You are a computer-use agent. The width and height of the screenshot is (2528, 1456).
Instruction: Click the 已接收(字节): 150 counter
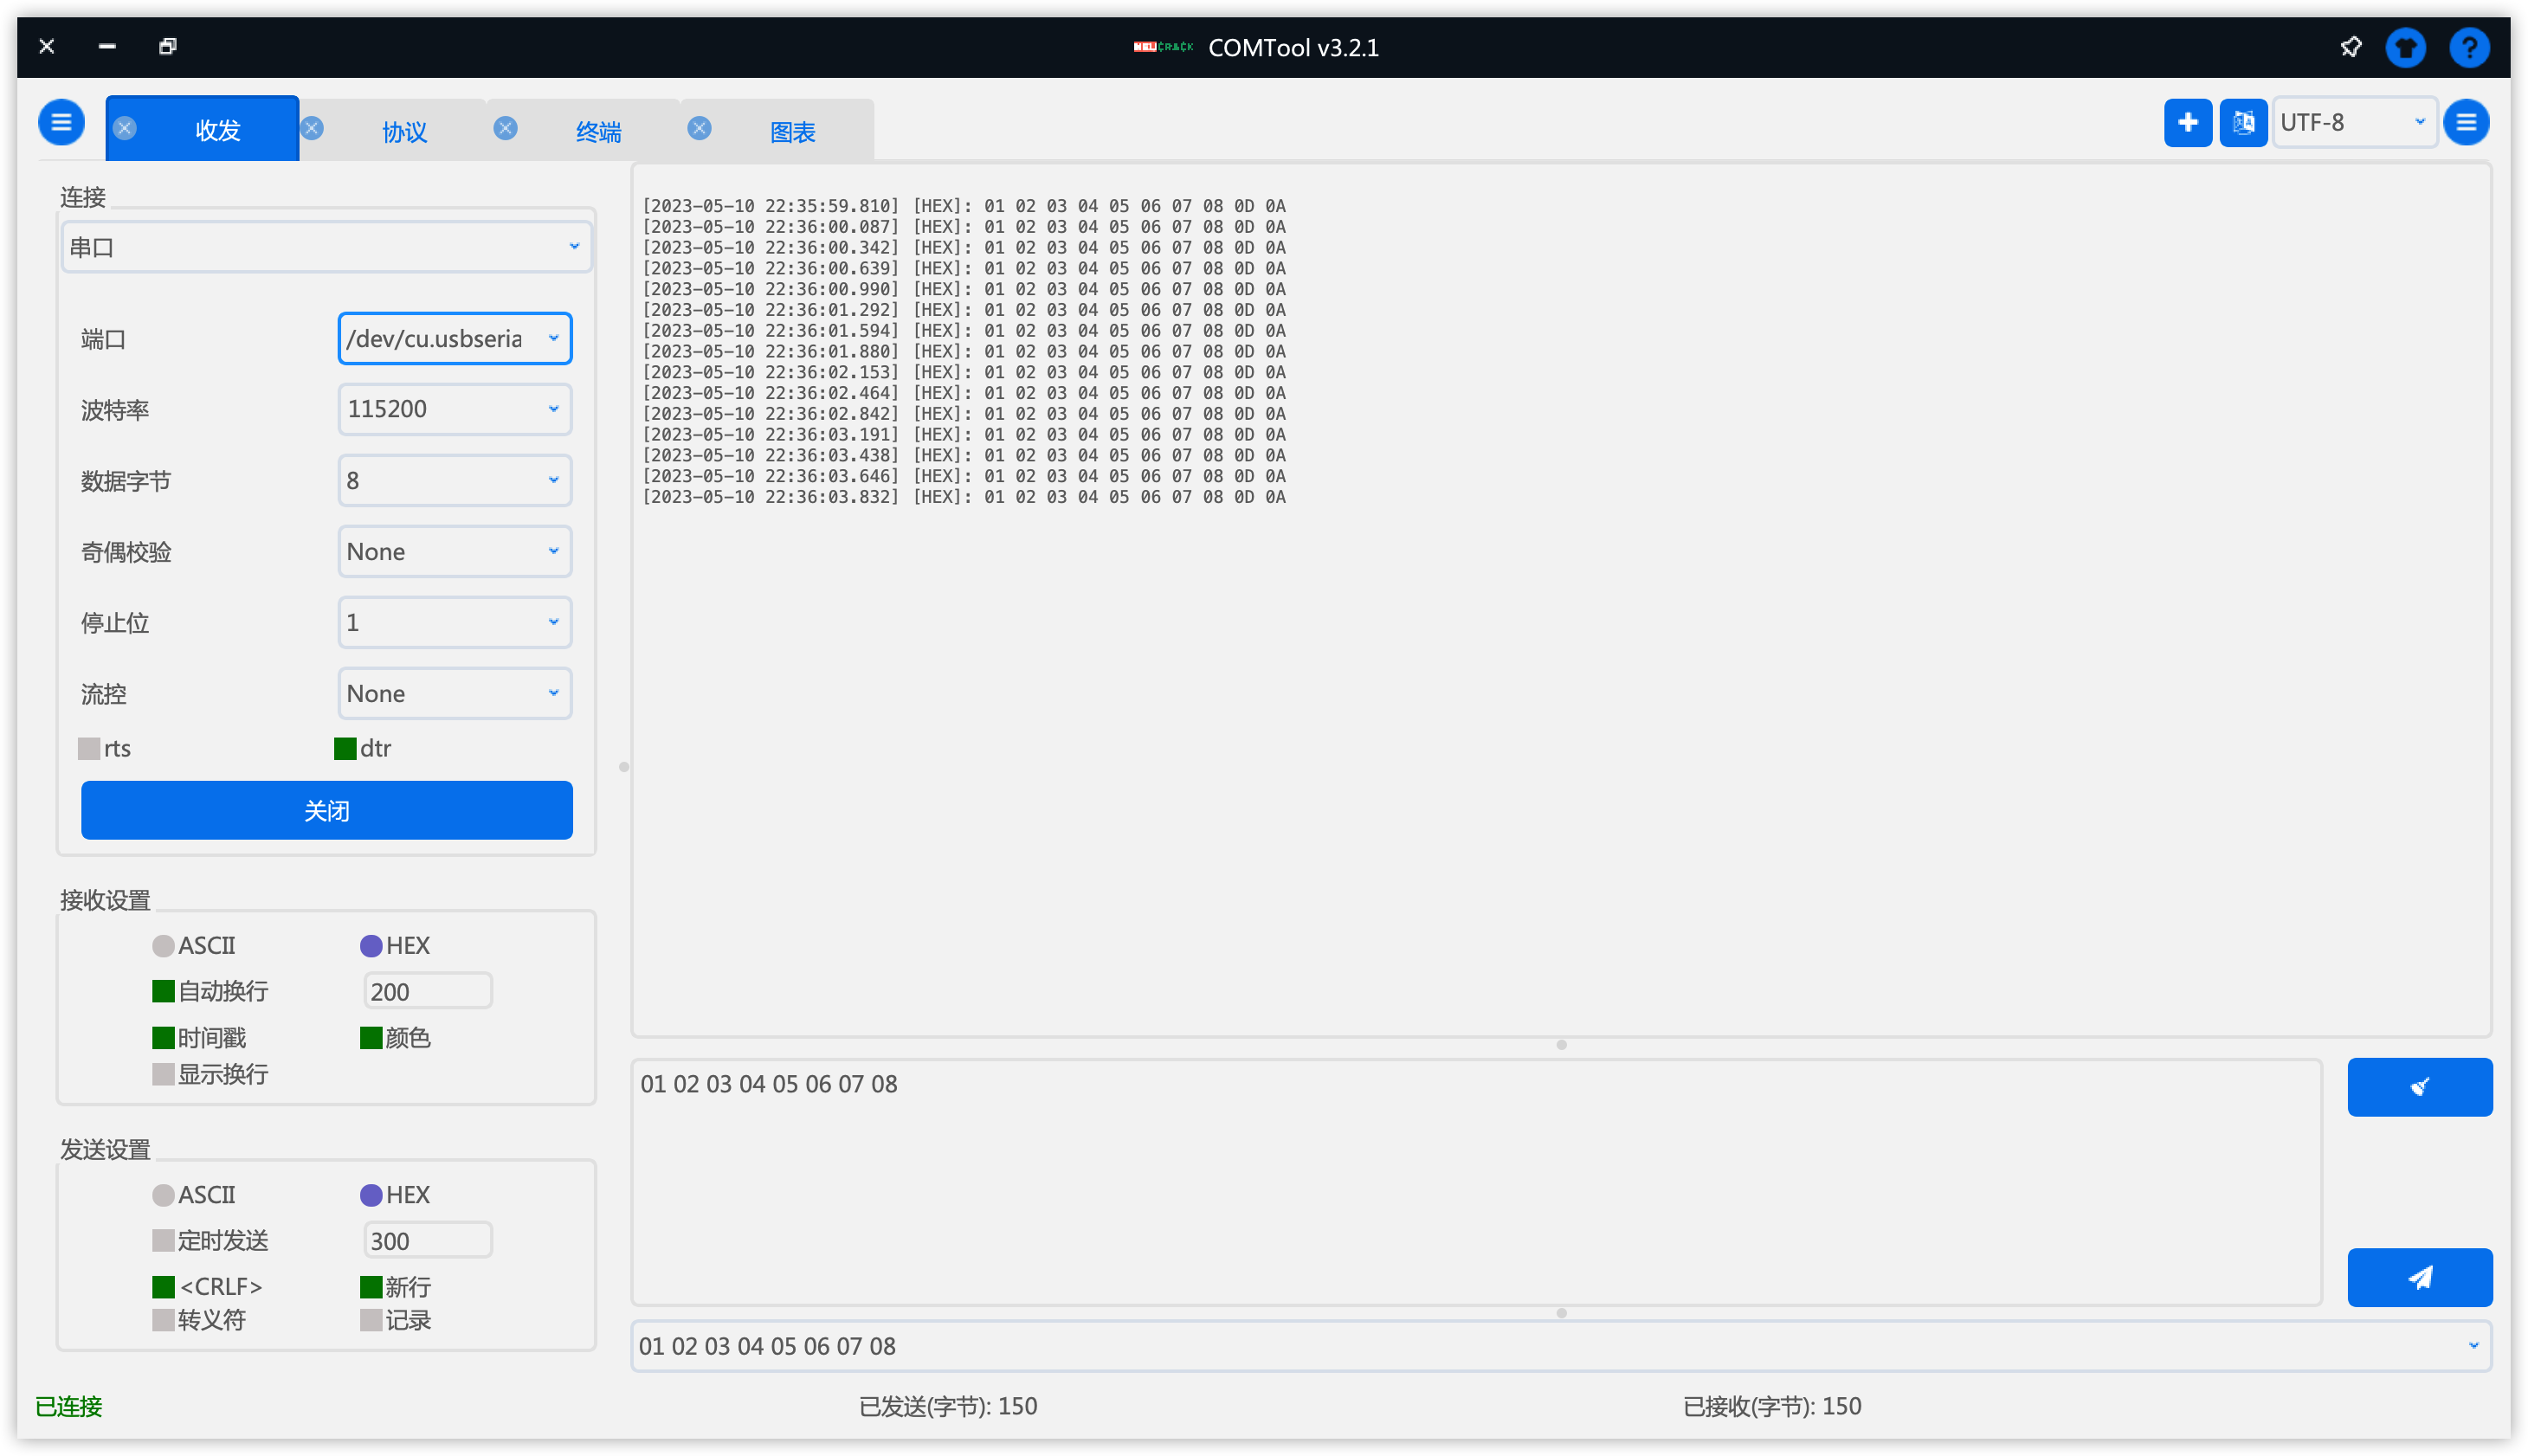point(1772,1406)
